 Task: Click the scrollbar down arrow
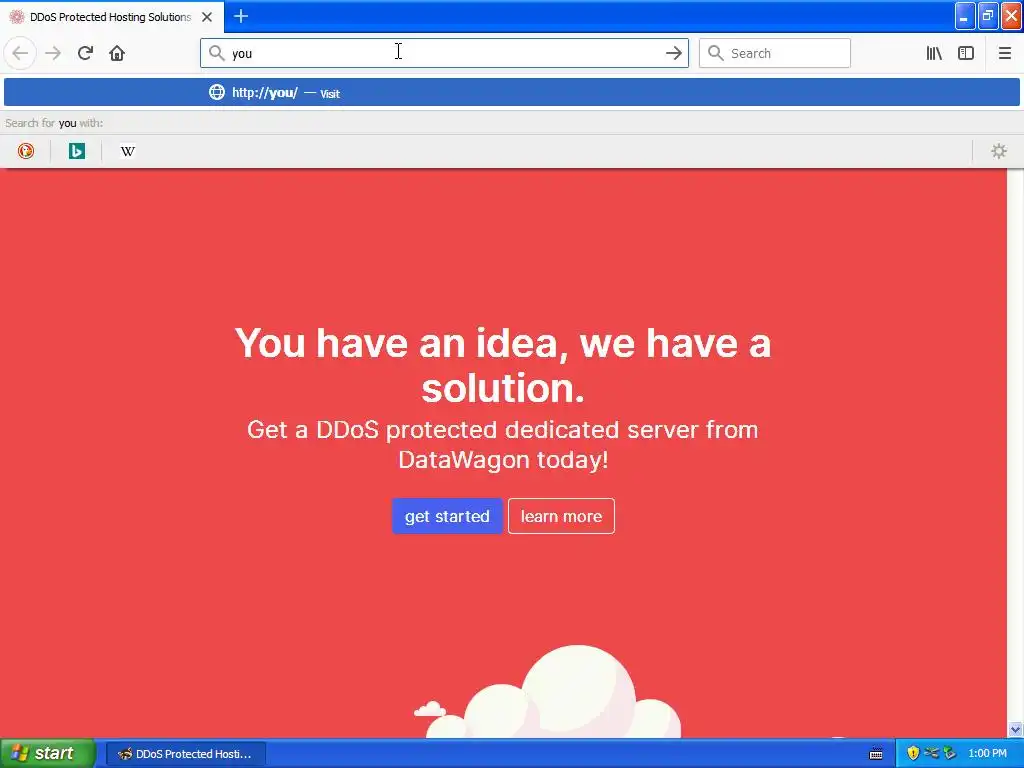coord(1015,729)
